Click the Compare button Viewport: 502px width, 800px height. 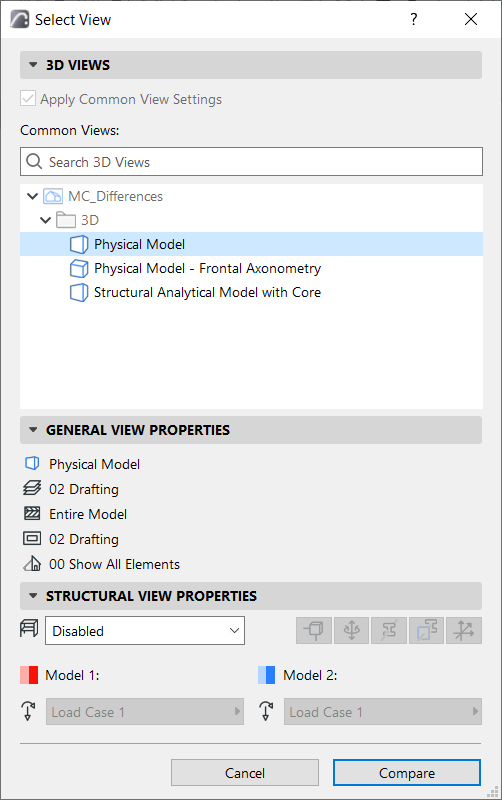(407, 773)
